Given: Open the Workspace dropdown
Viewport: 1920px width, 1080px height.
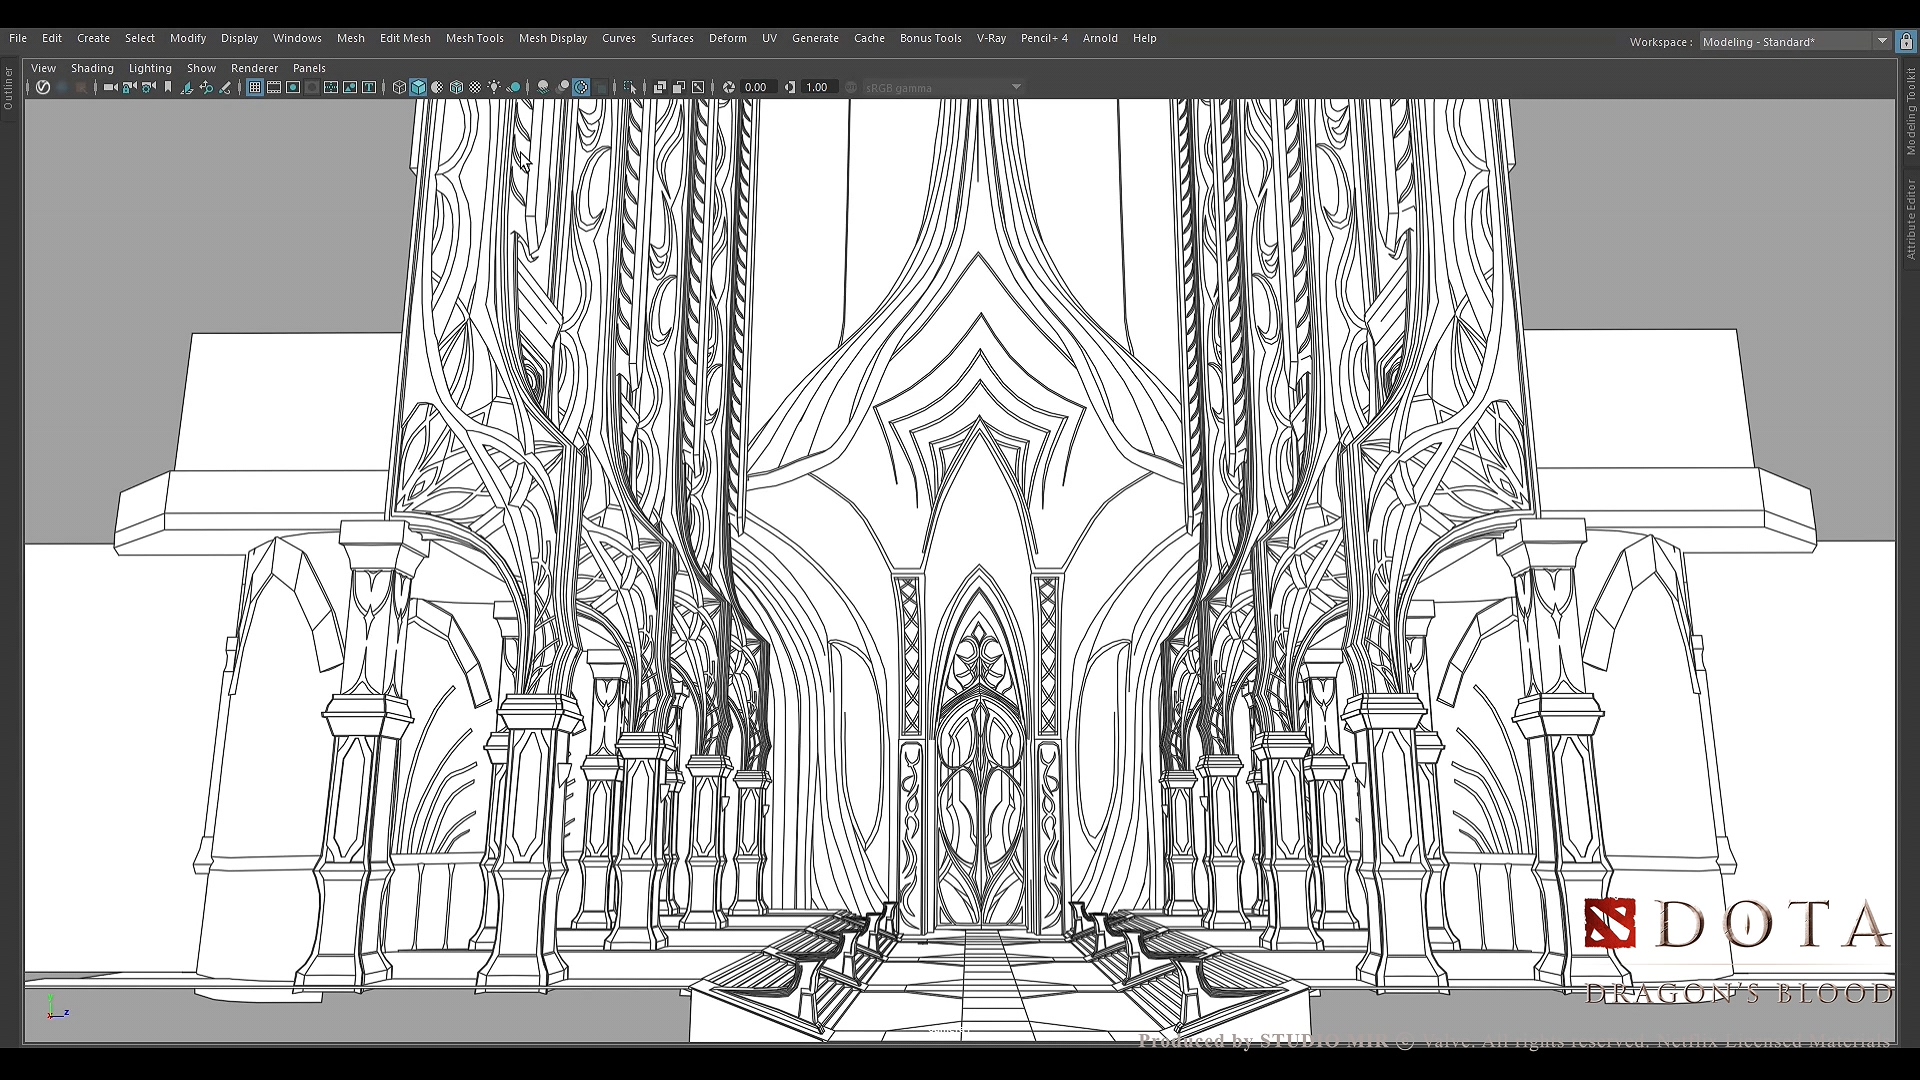Looking at the screenshot, I should point(1795,41).
